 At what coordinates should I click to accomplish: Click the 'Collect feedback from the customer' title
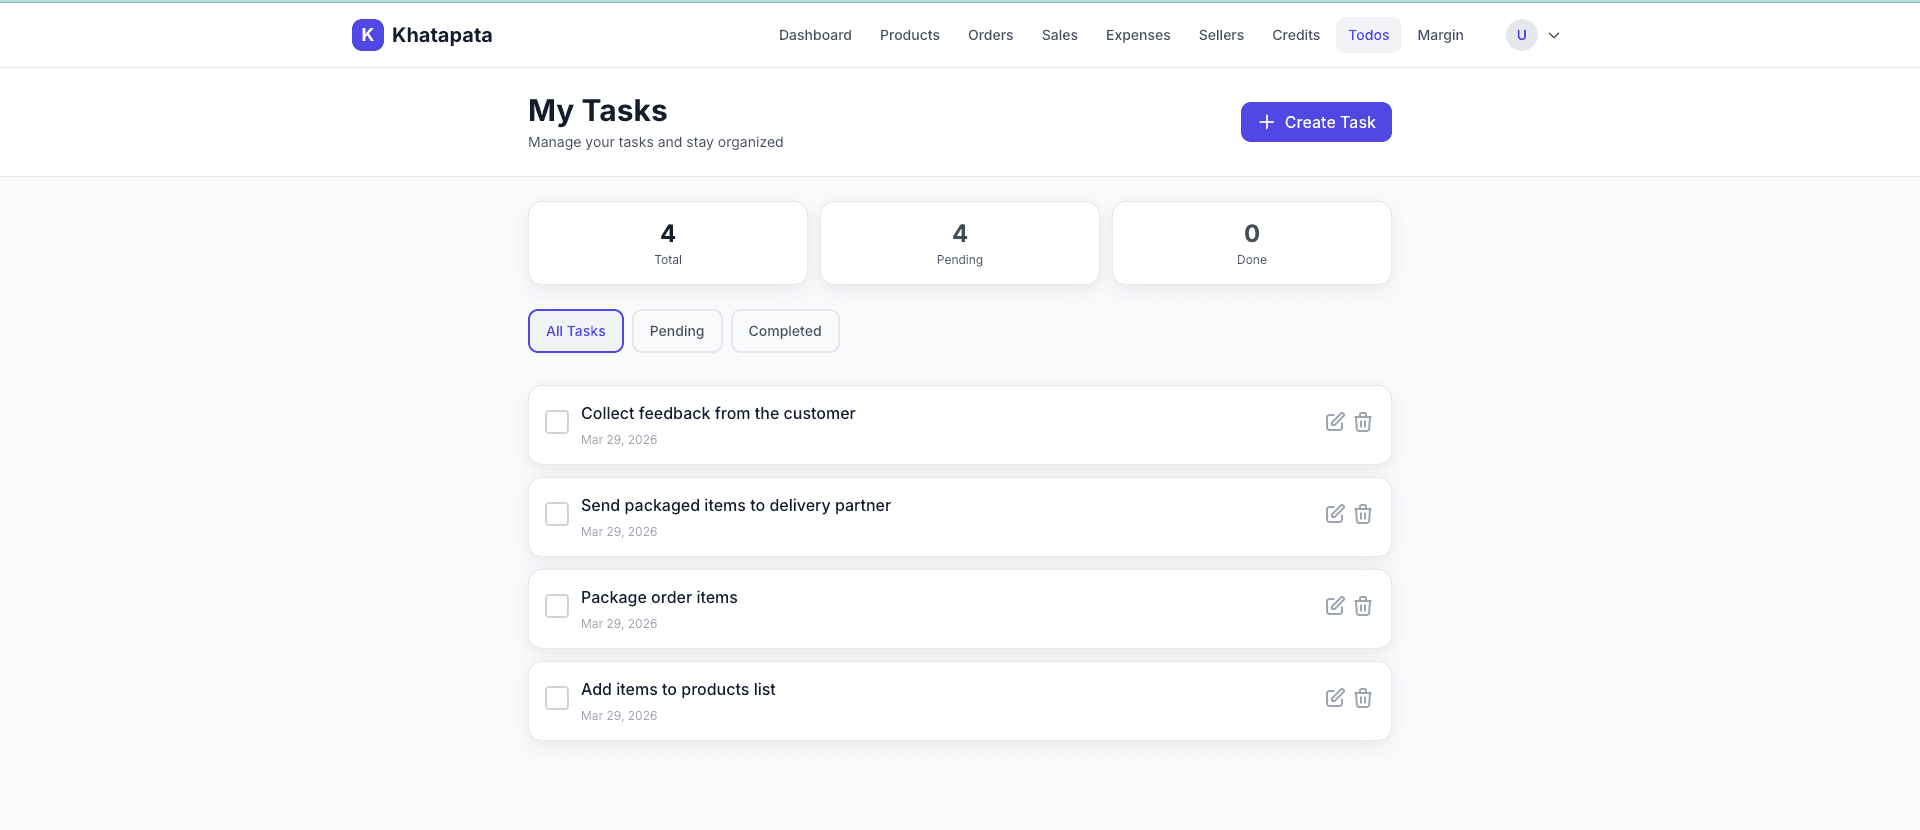click(x=718, y=413)
